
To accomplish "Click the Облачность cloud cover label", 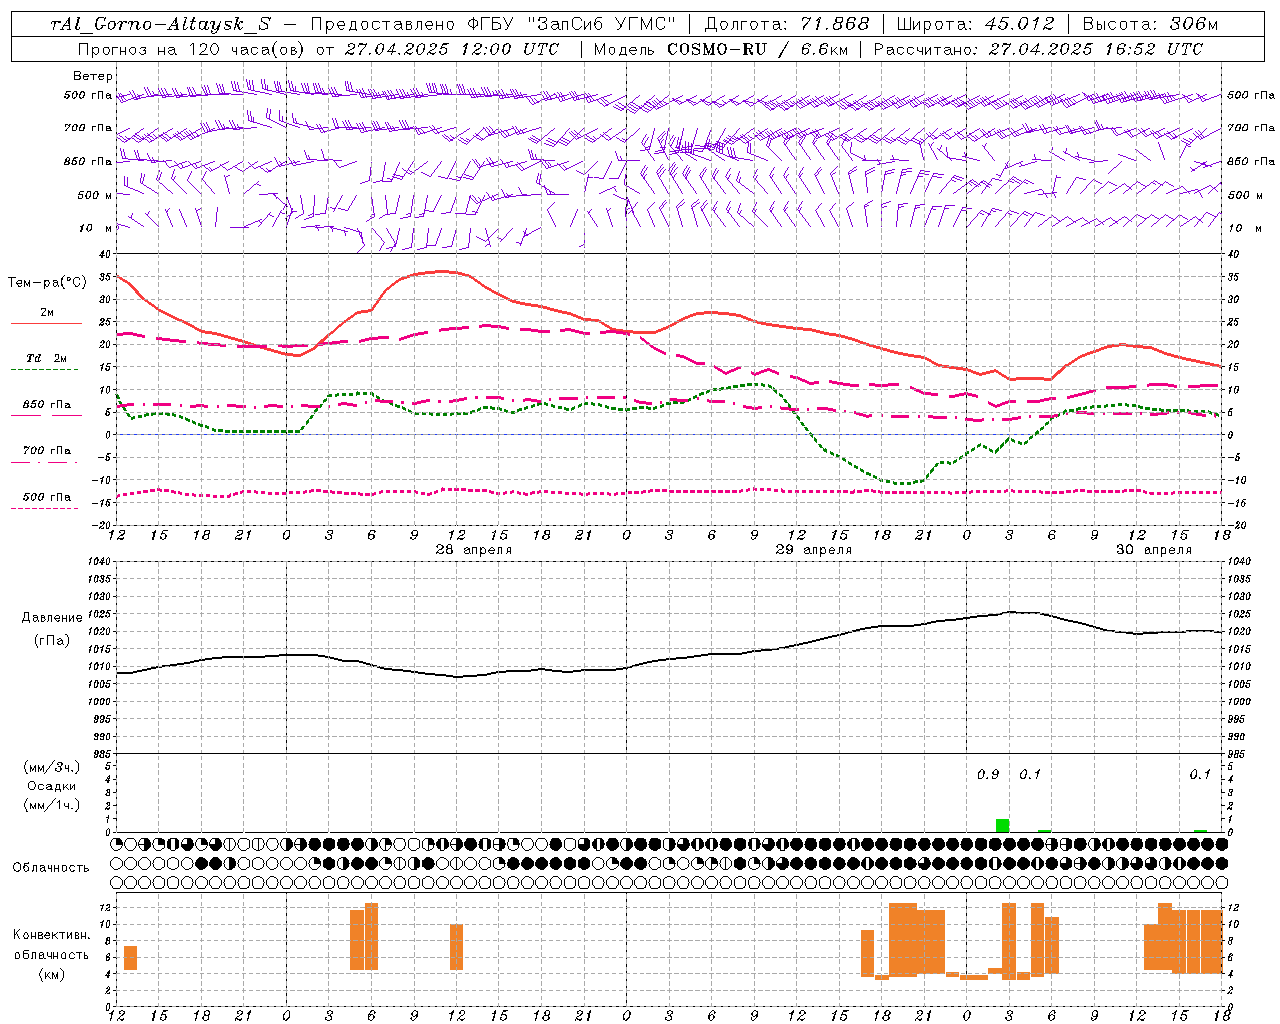I will 51,868.
